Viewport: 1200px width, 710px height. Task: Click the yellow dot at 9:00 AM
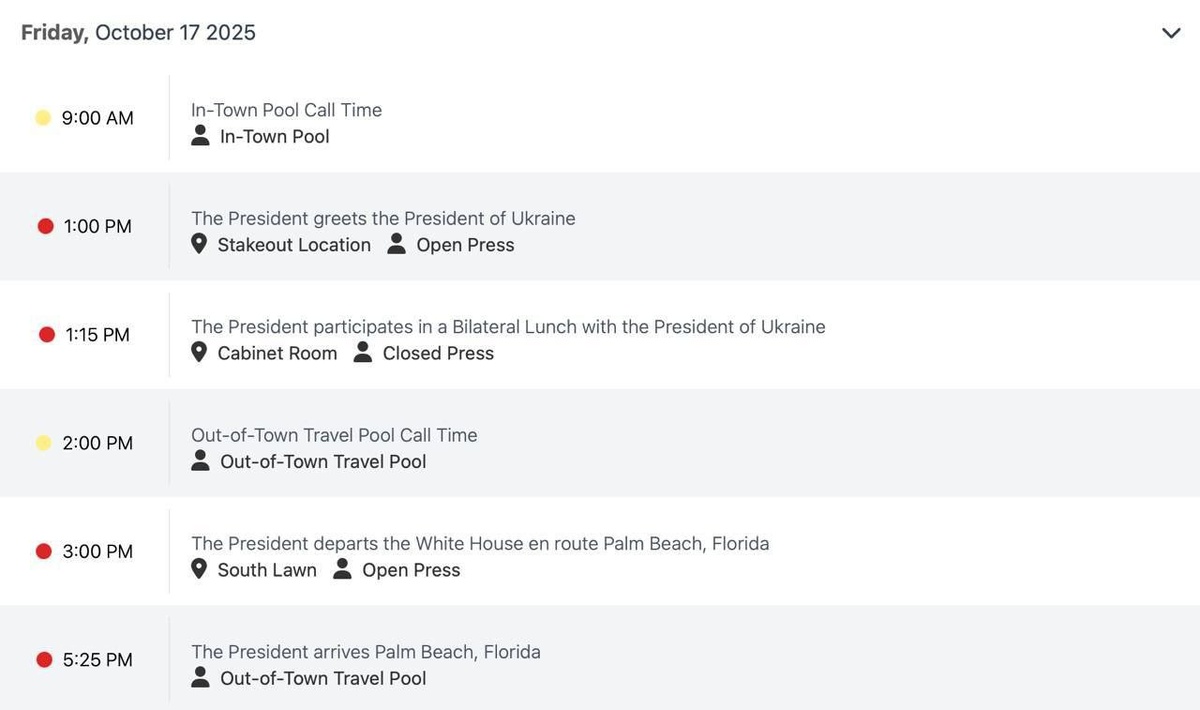click(x=43, y=118)
